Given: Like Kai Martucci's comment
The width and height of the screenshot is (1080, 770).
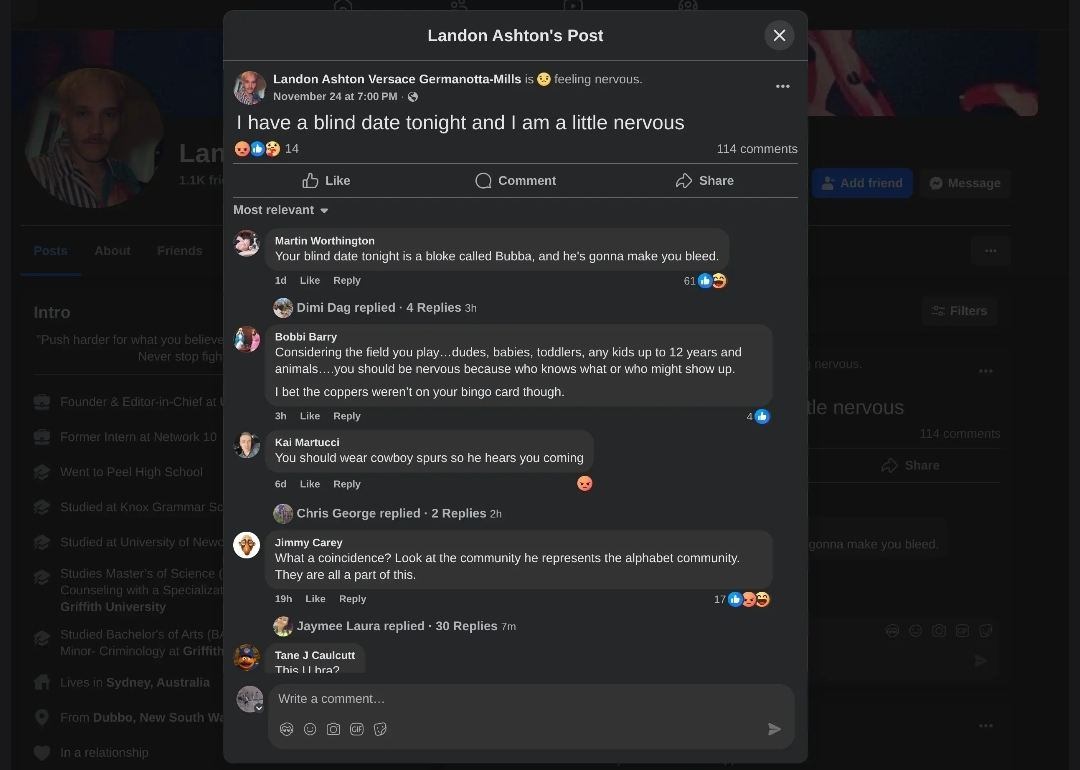Looking at the screenshot, I should (x=310, y=484).
